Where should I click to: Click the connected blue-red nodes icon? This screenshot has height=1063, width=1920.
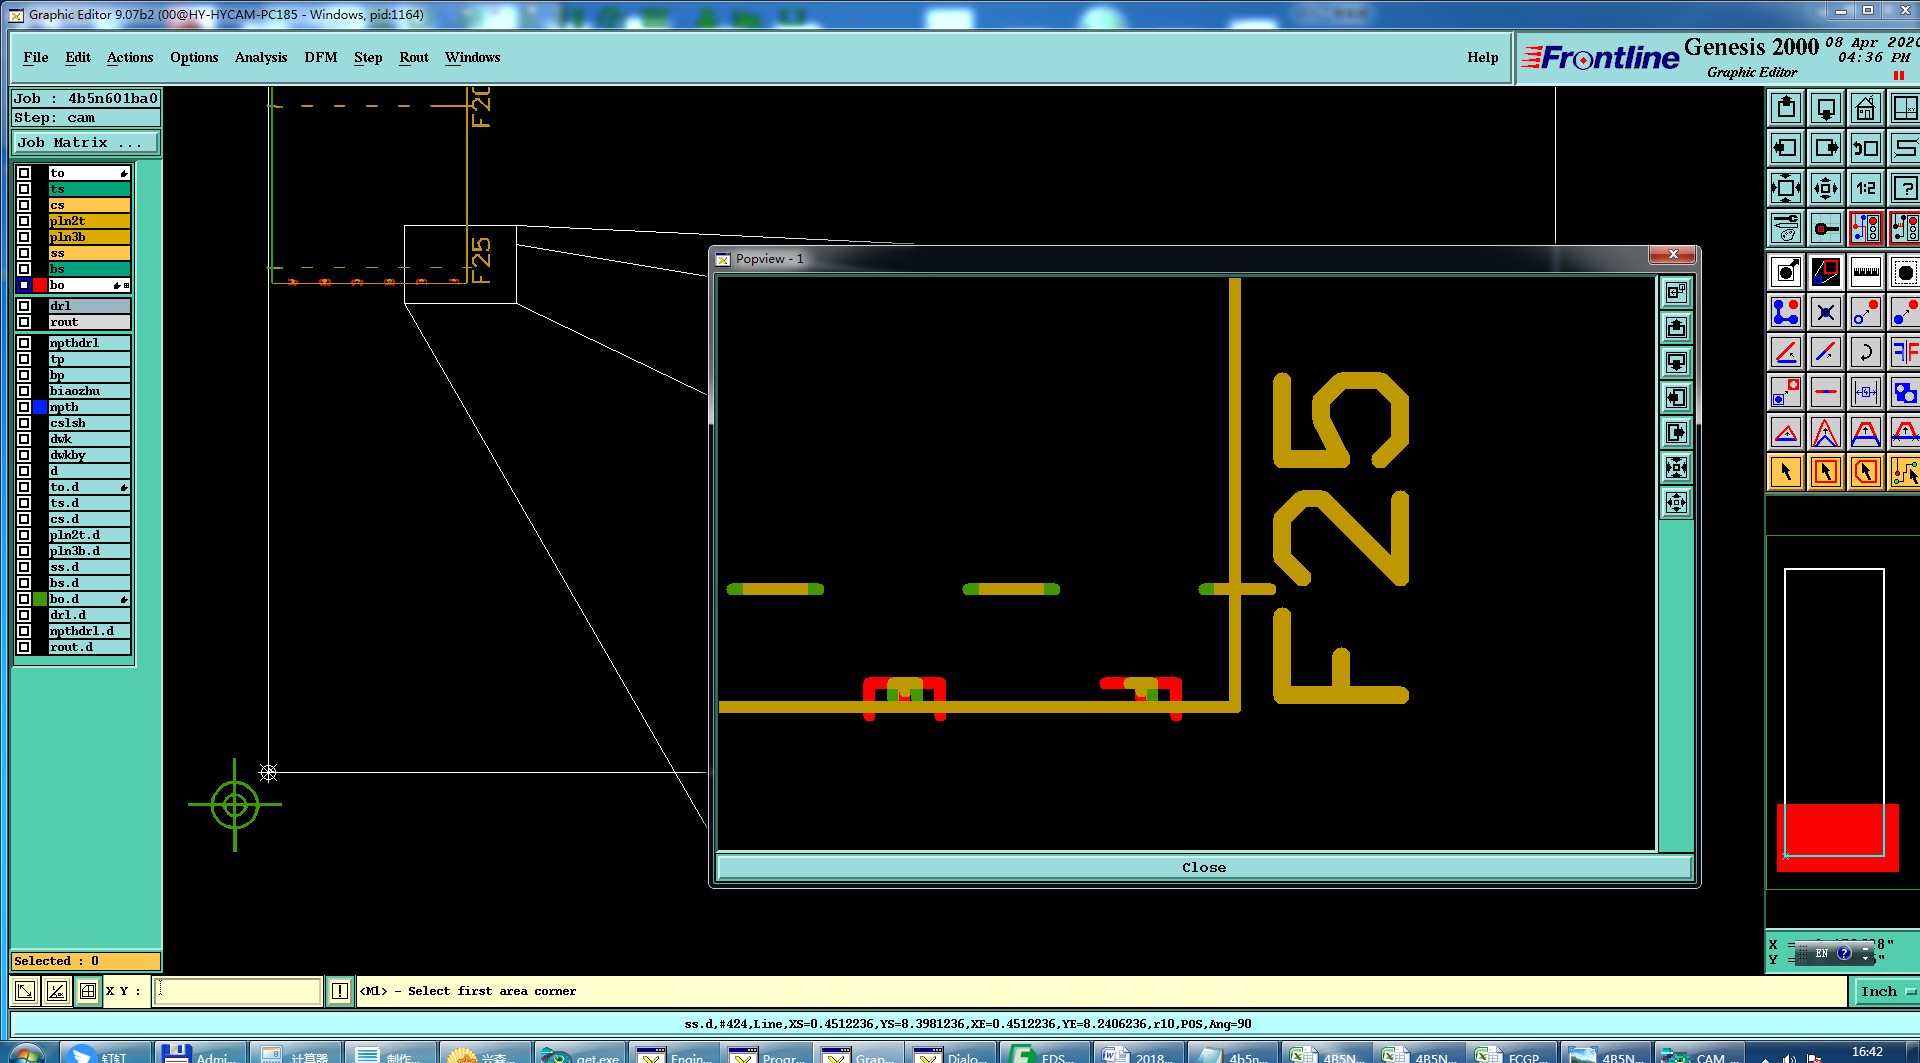point(1786,312)
